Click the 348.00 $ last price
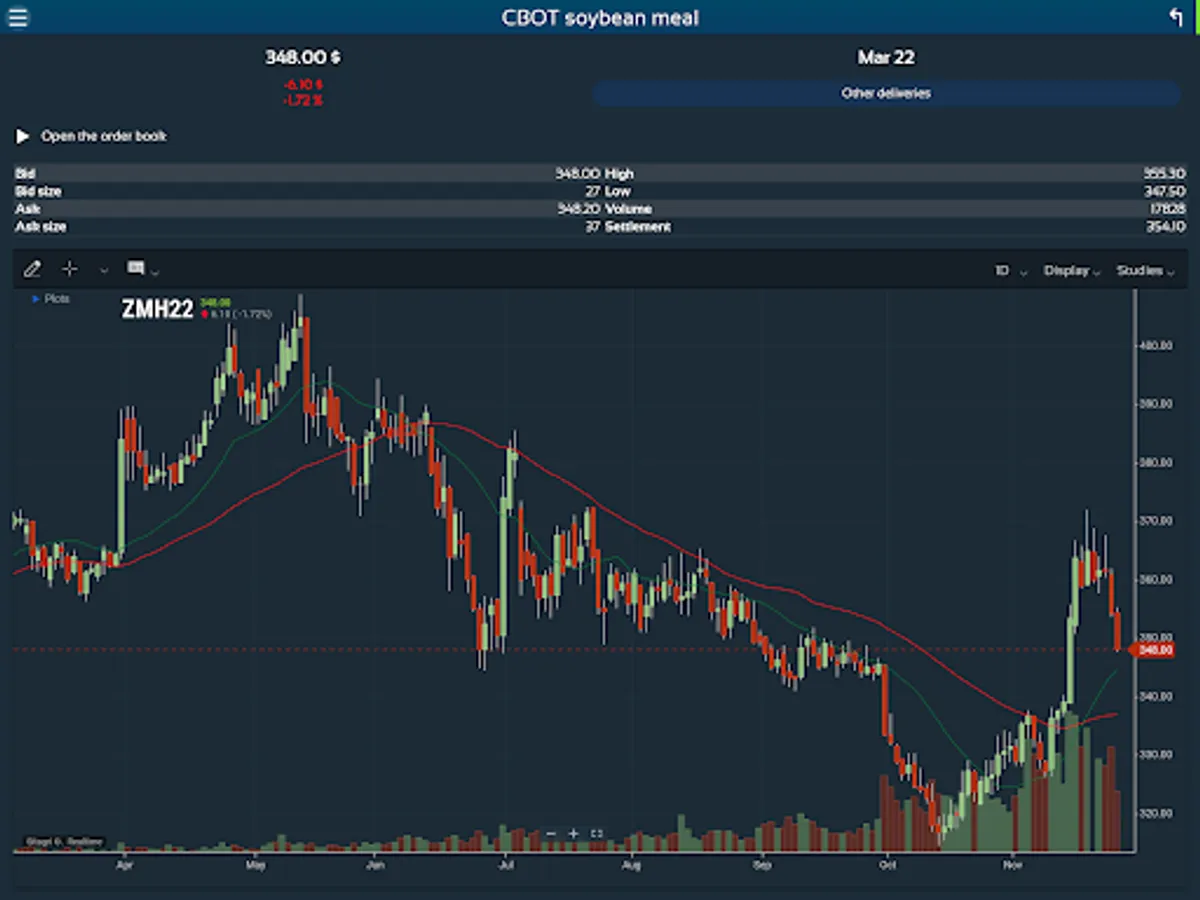 tap(302, 58)
